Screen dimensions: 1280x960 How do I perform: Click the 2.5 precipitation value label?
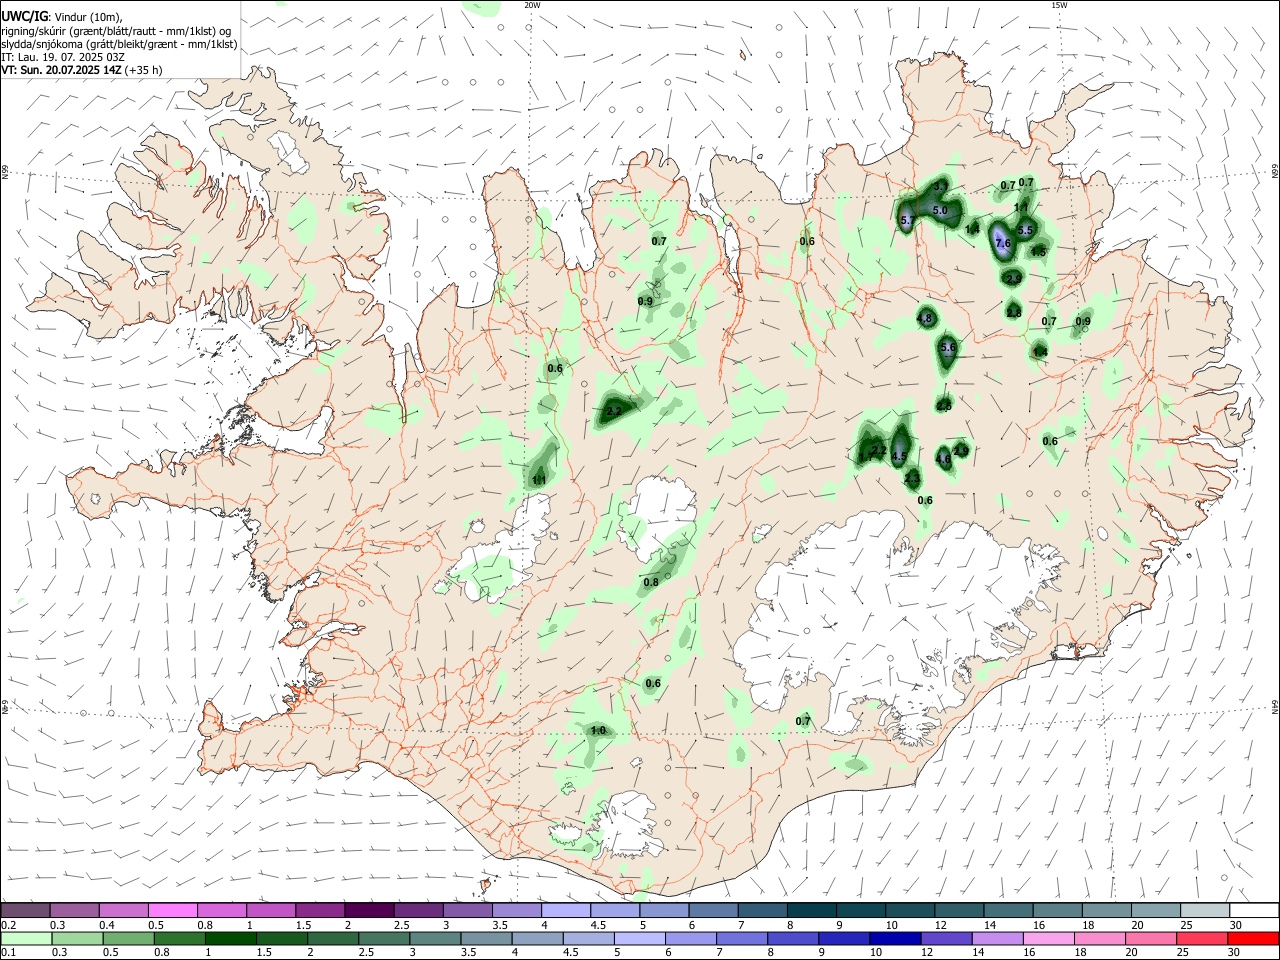tap(943, 405)
